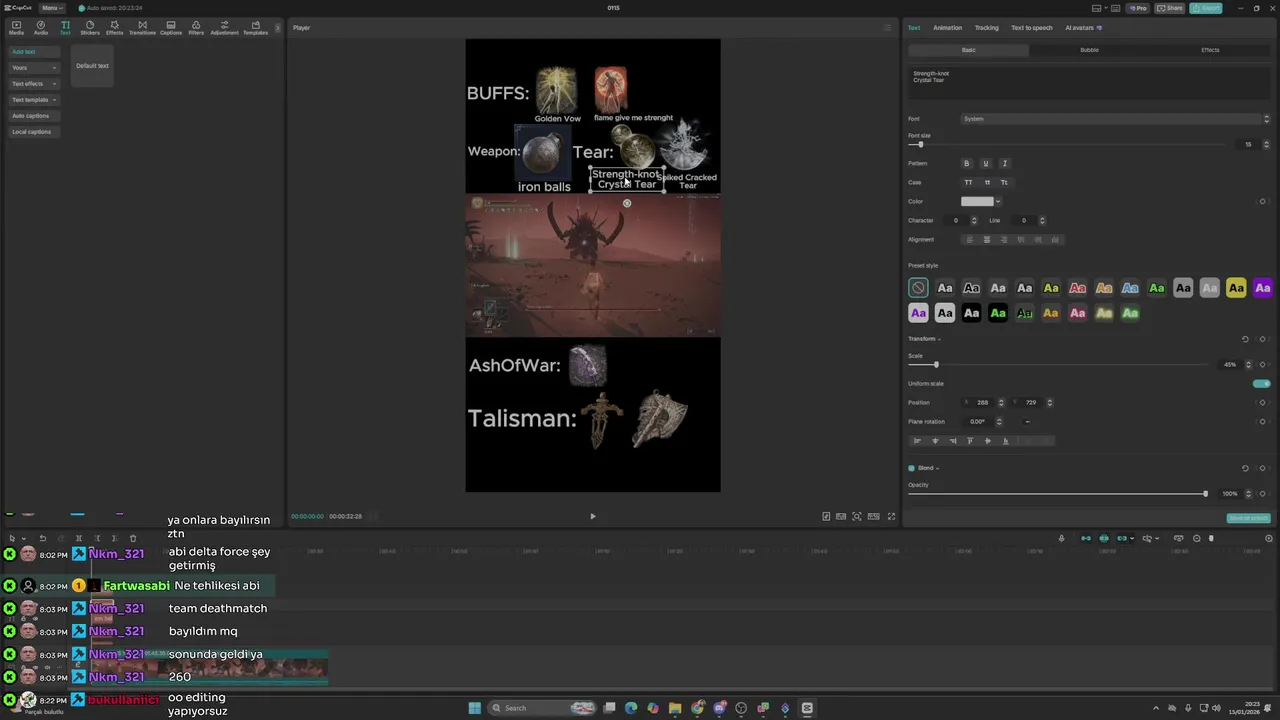Choose Auto captions option

tap(34, 116)
